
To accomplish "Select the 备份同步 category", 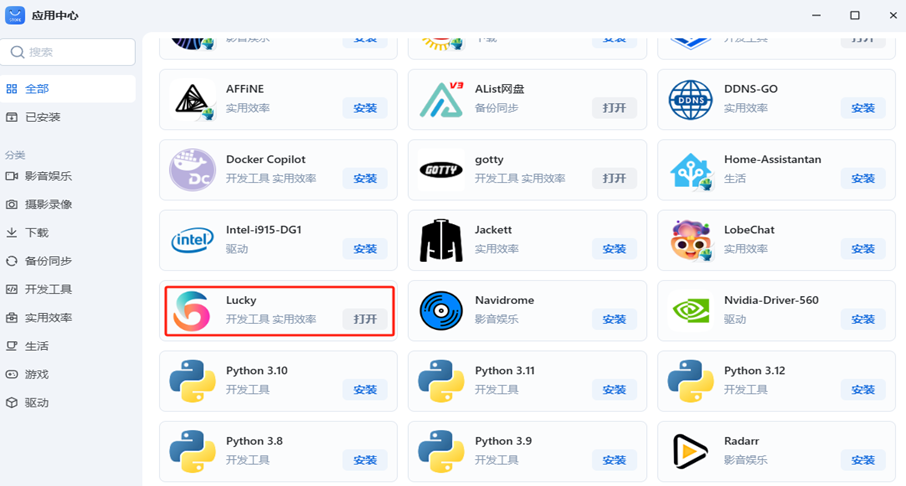I will [x=68, y=261].
